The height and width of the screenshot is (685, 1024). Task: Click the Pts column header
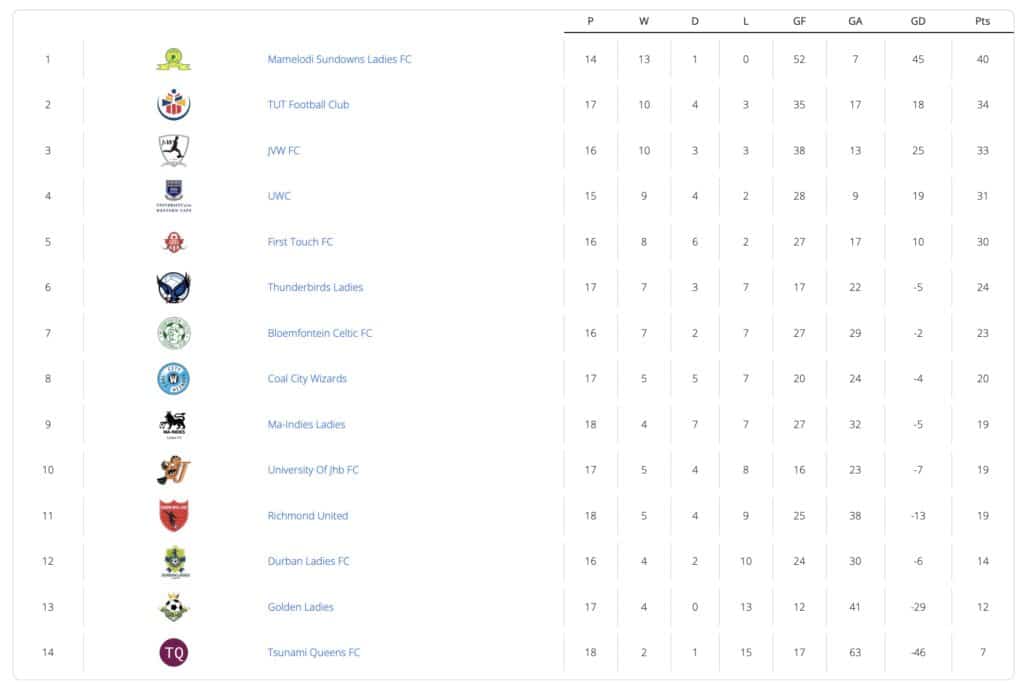983,21
